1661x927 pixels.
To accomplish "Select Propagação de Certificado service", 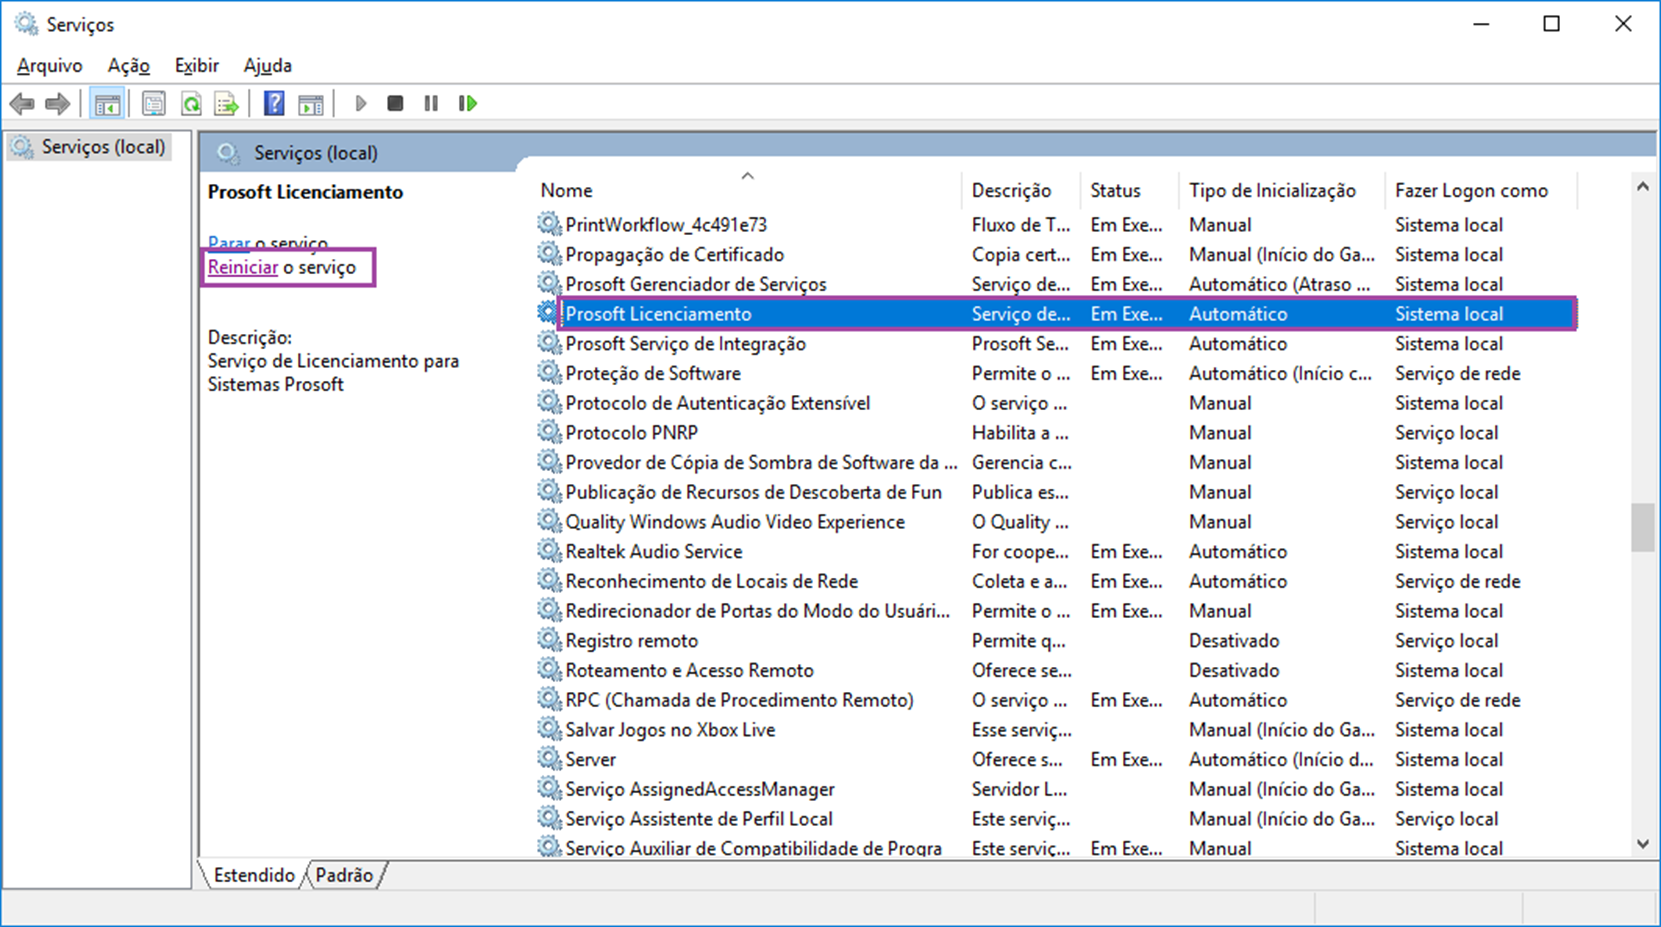I will [1056, 255].
